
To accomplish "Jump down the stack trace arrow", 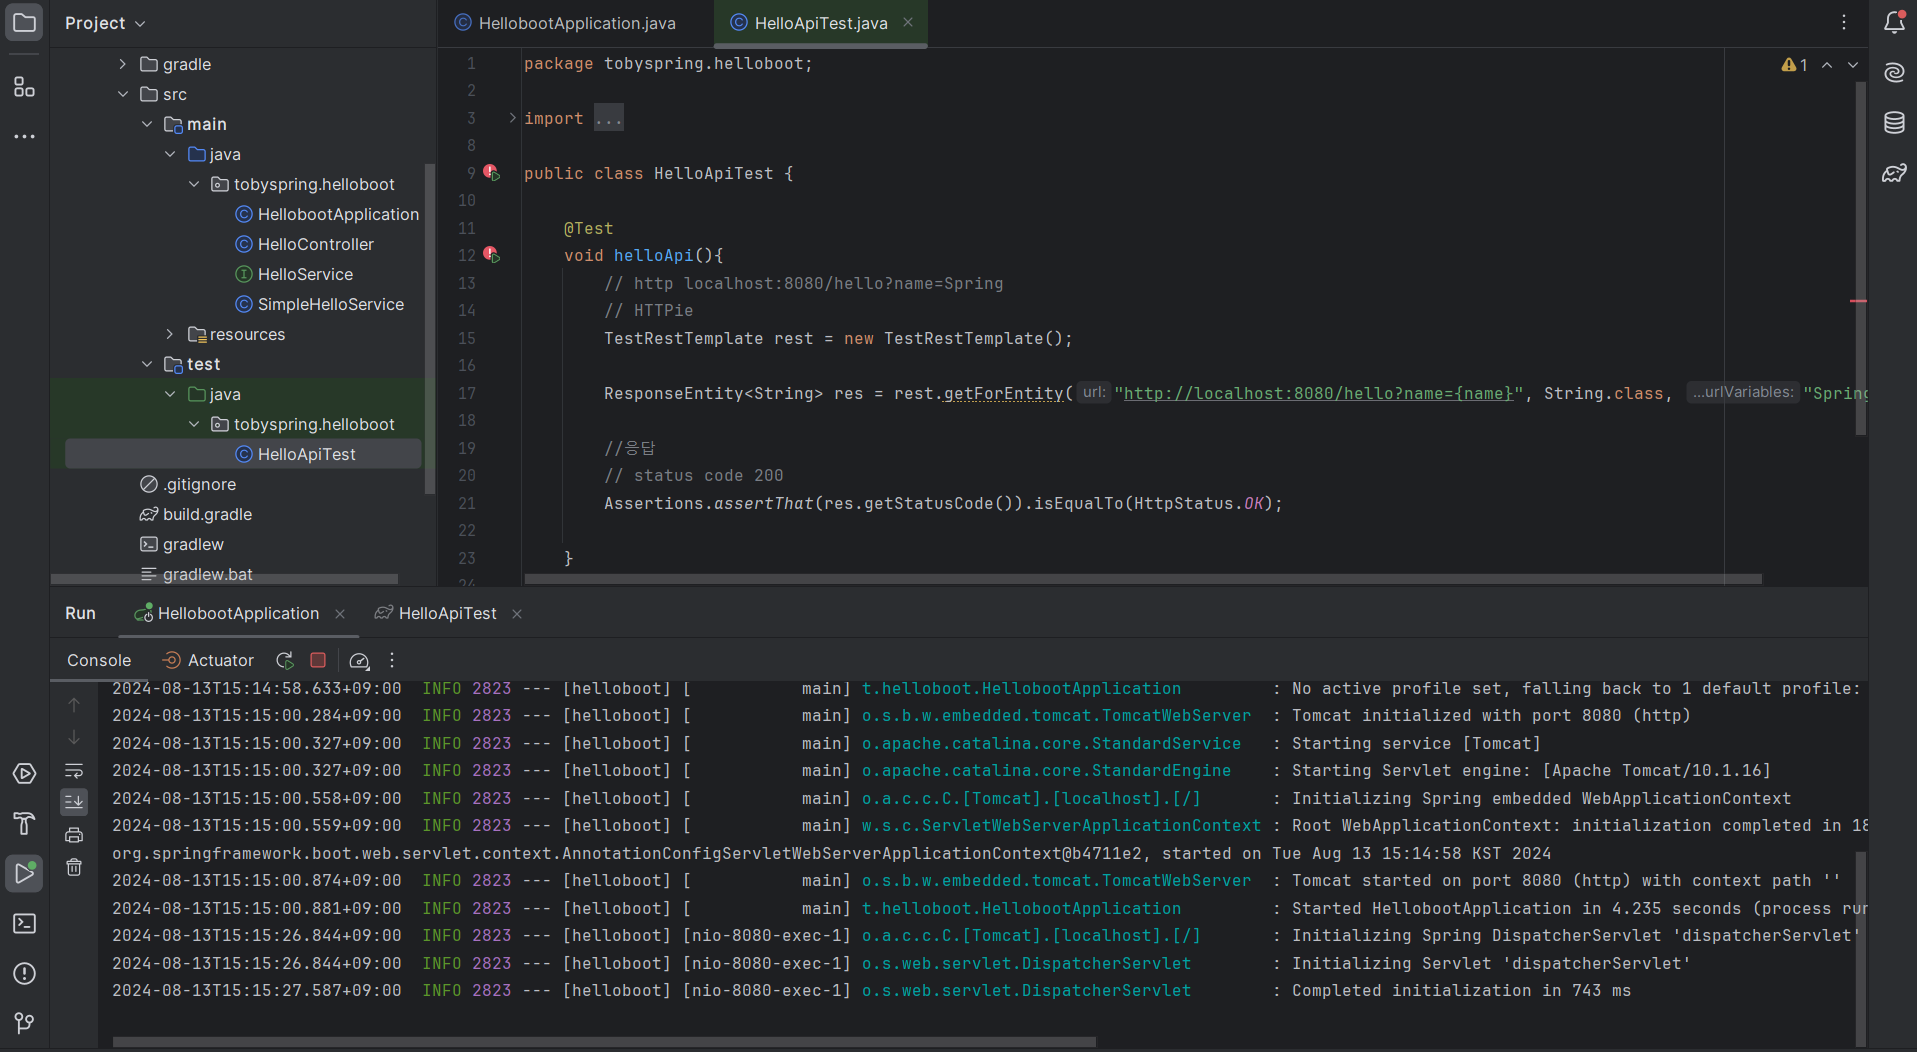I will tap(74, 738).
